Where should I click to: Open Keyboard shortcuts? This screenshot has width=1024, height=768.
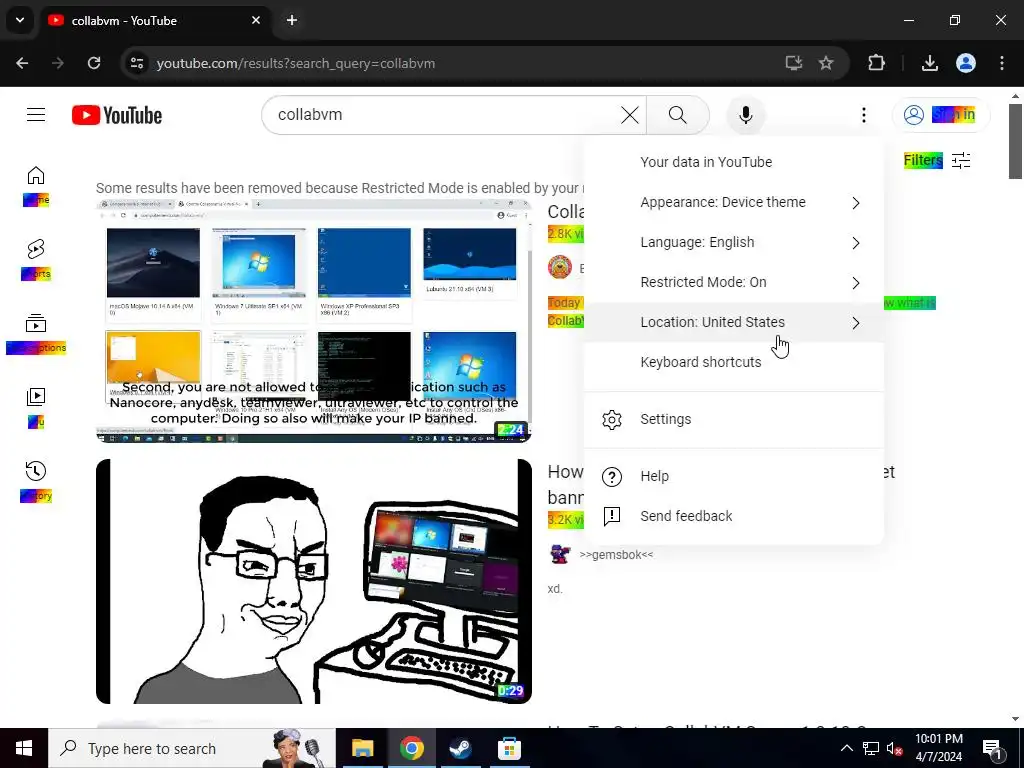[734, 362]
